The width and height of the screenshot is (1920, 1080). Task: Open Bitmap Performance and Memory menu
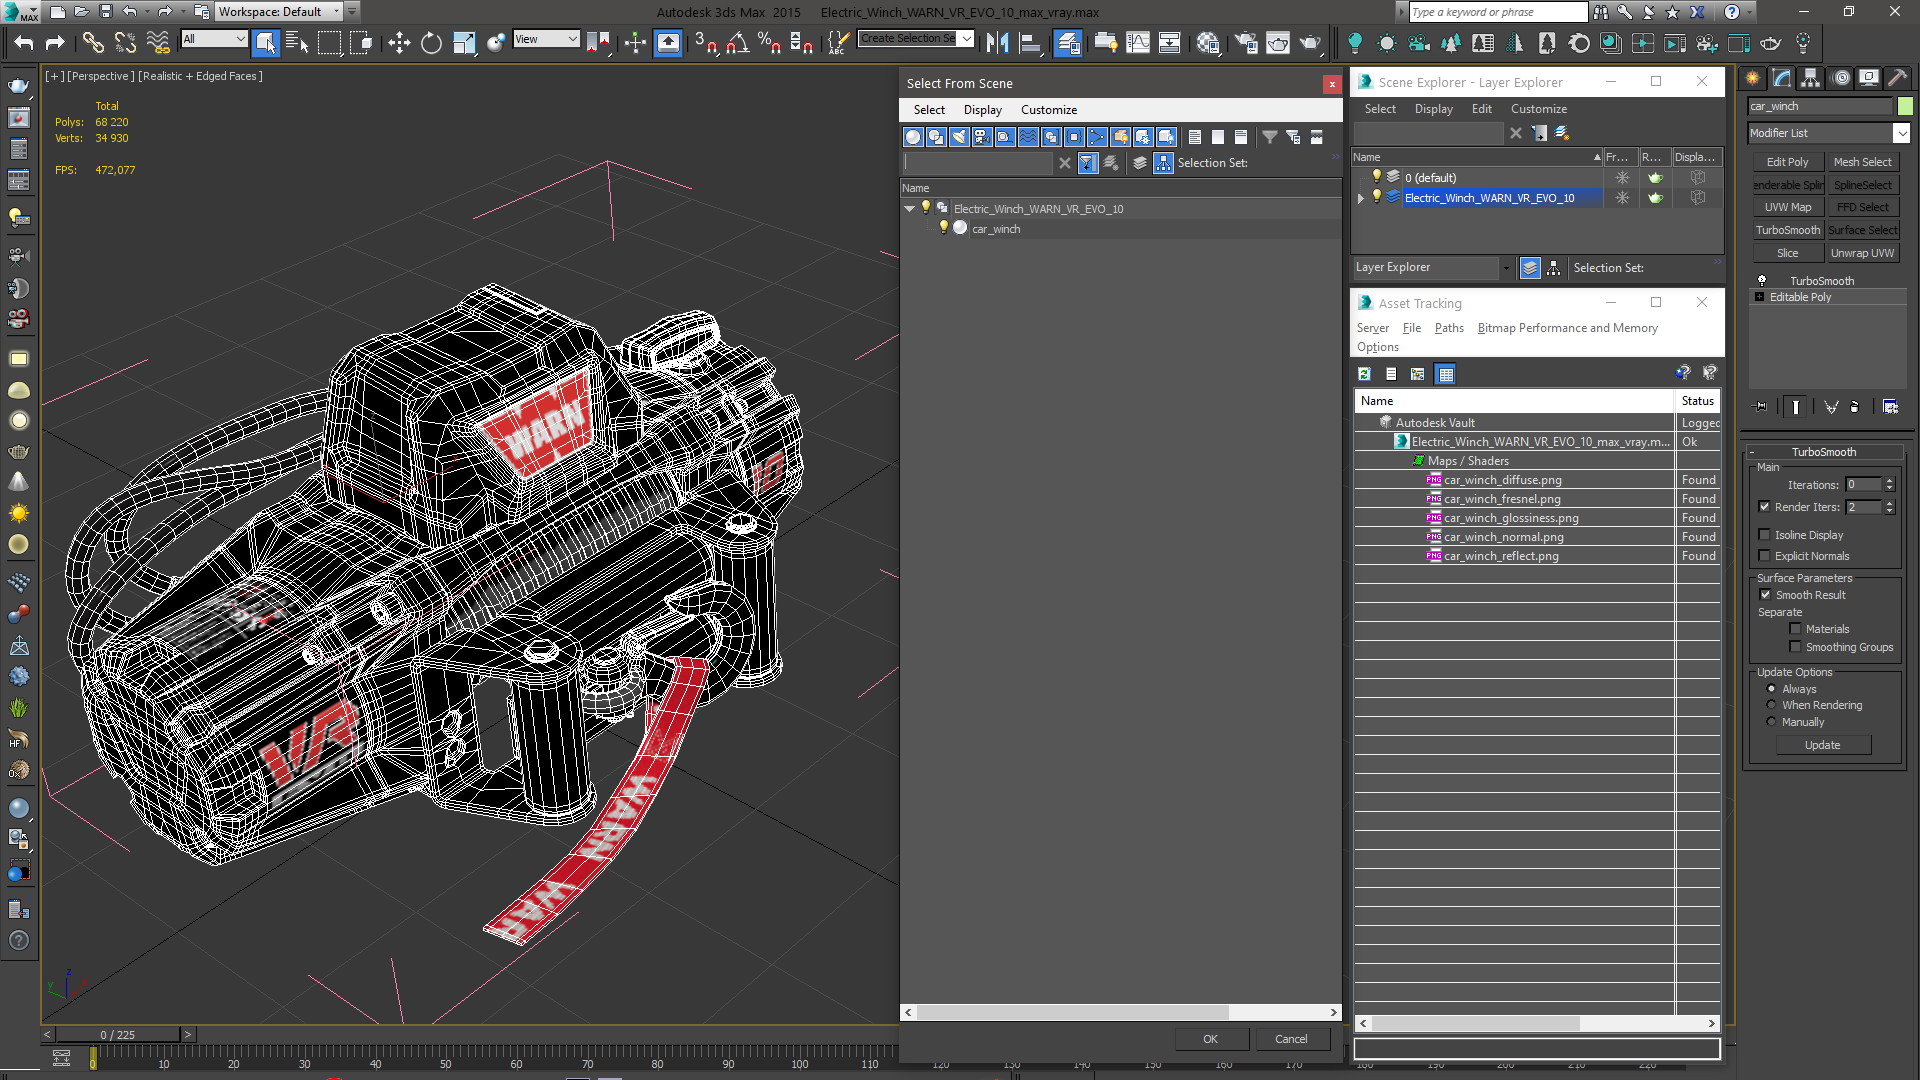point(1567,328)
